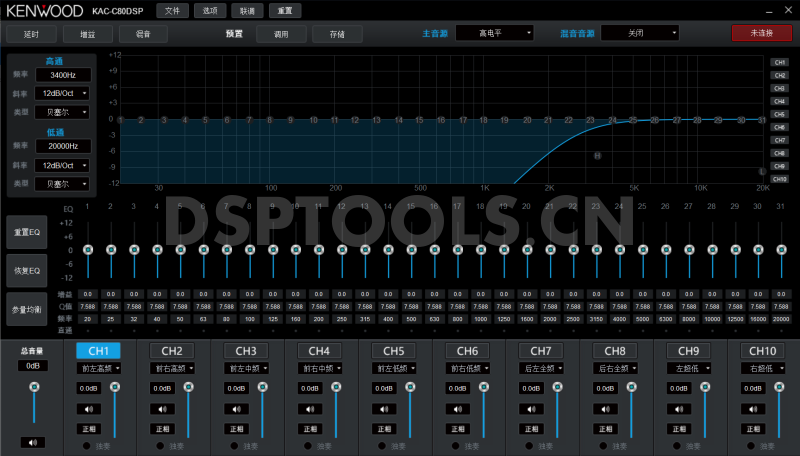Image resolution: width=800 pixels, height=456 pixels.
Task: Open the 文件 (File) menu
Action: pyautogui.click(x=173, y=10)
